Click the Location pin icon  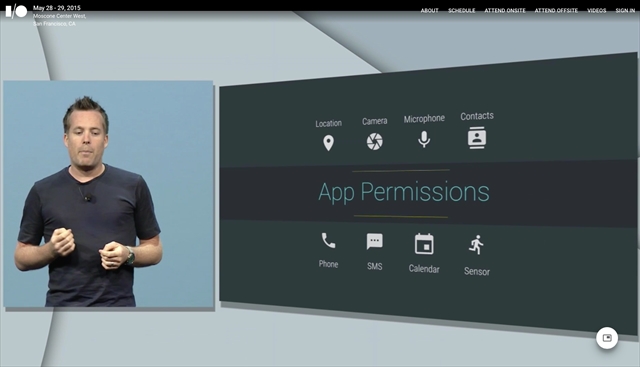click(x=328, y=143)
